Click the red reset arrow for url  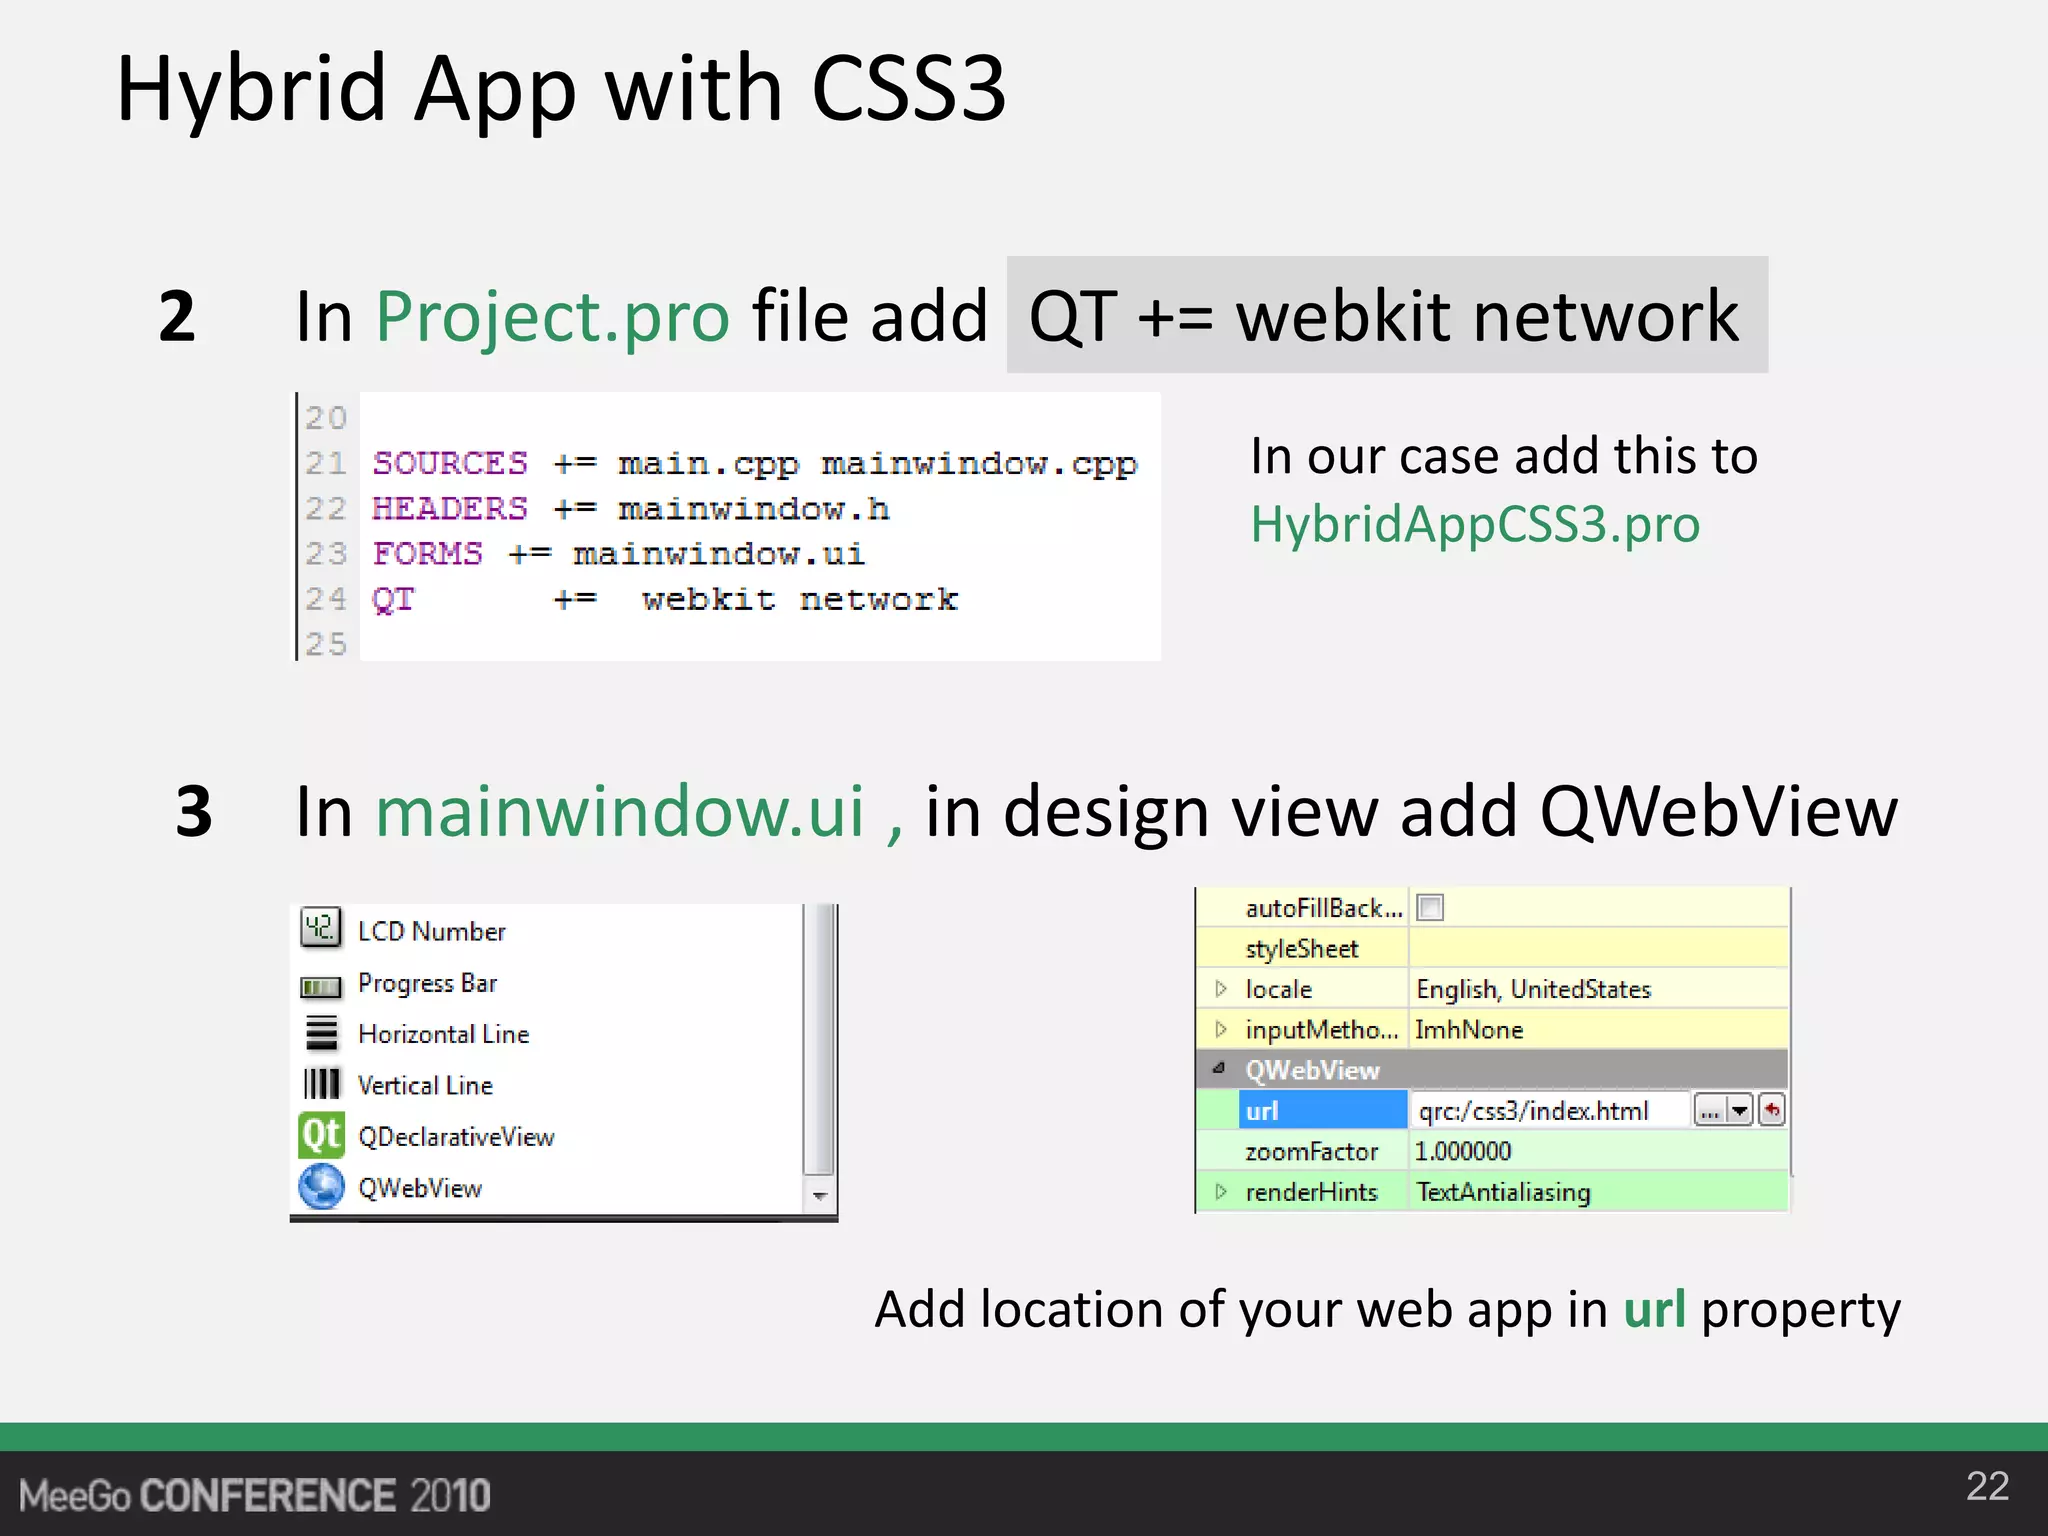(1772, 1110)
